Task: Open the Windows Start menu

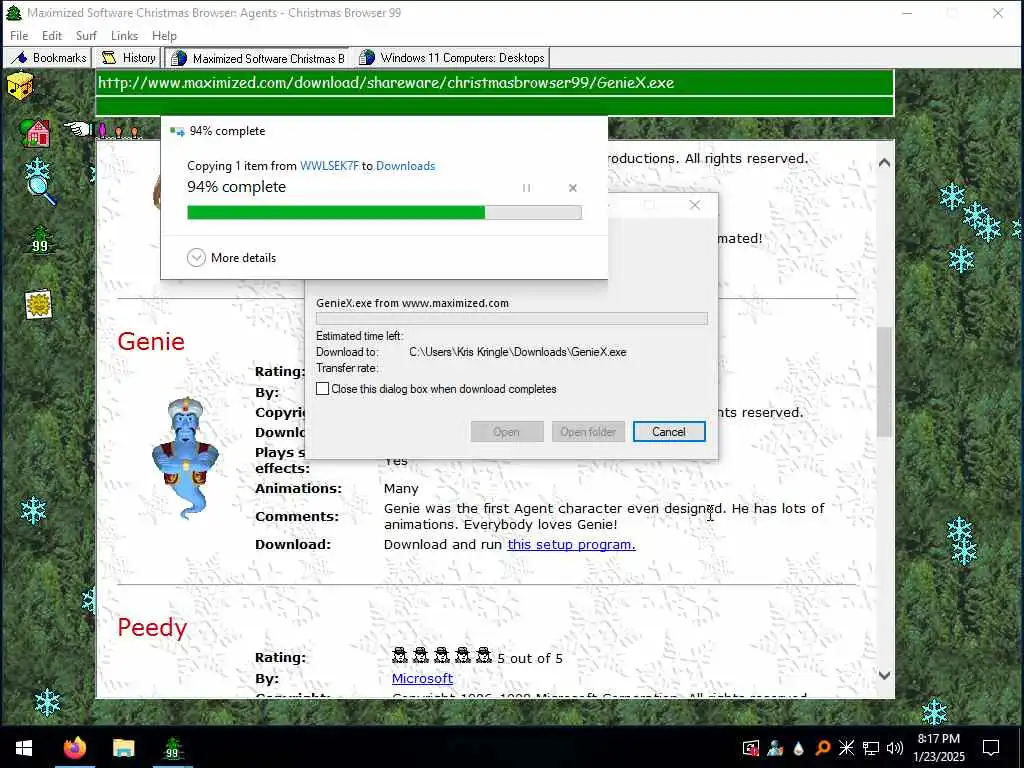Action: pyautogui.click(x=24, y=747)
